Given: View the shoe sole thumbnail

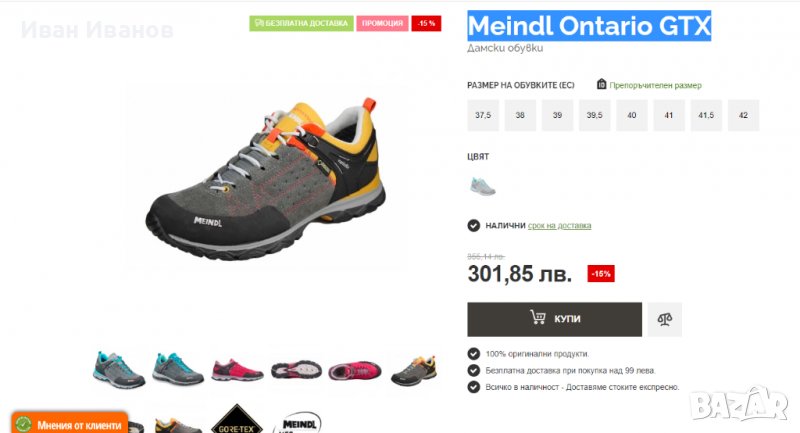Looking at the screenshot, I should tap(296, 370).
